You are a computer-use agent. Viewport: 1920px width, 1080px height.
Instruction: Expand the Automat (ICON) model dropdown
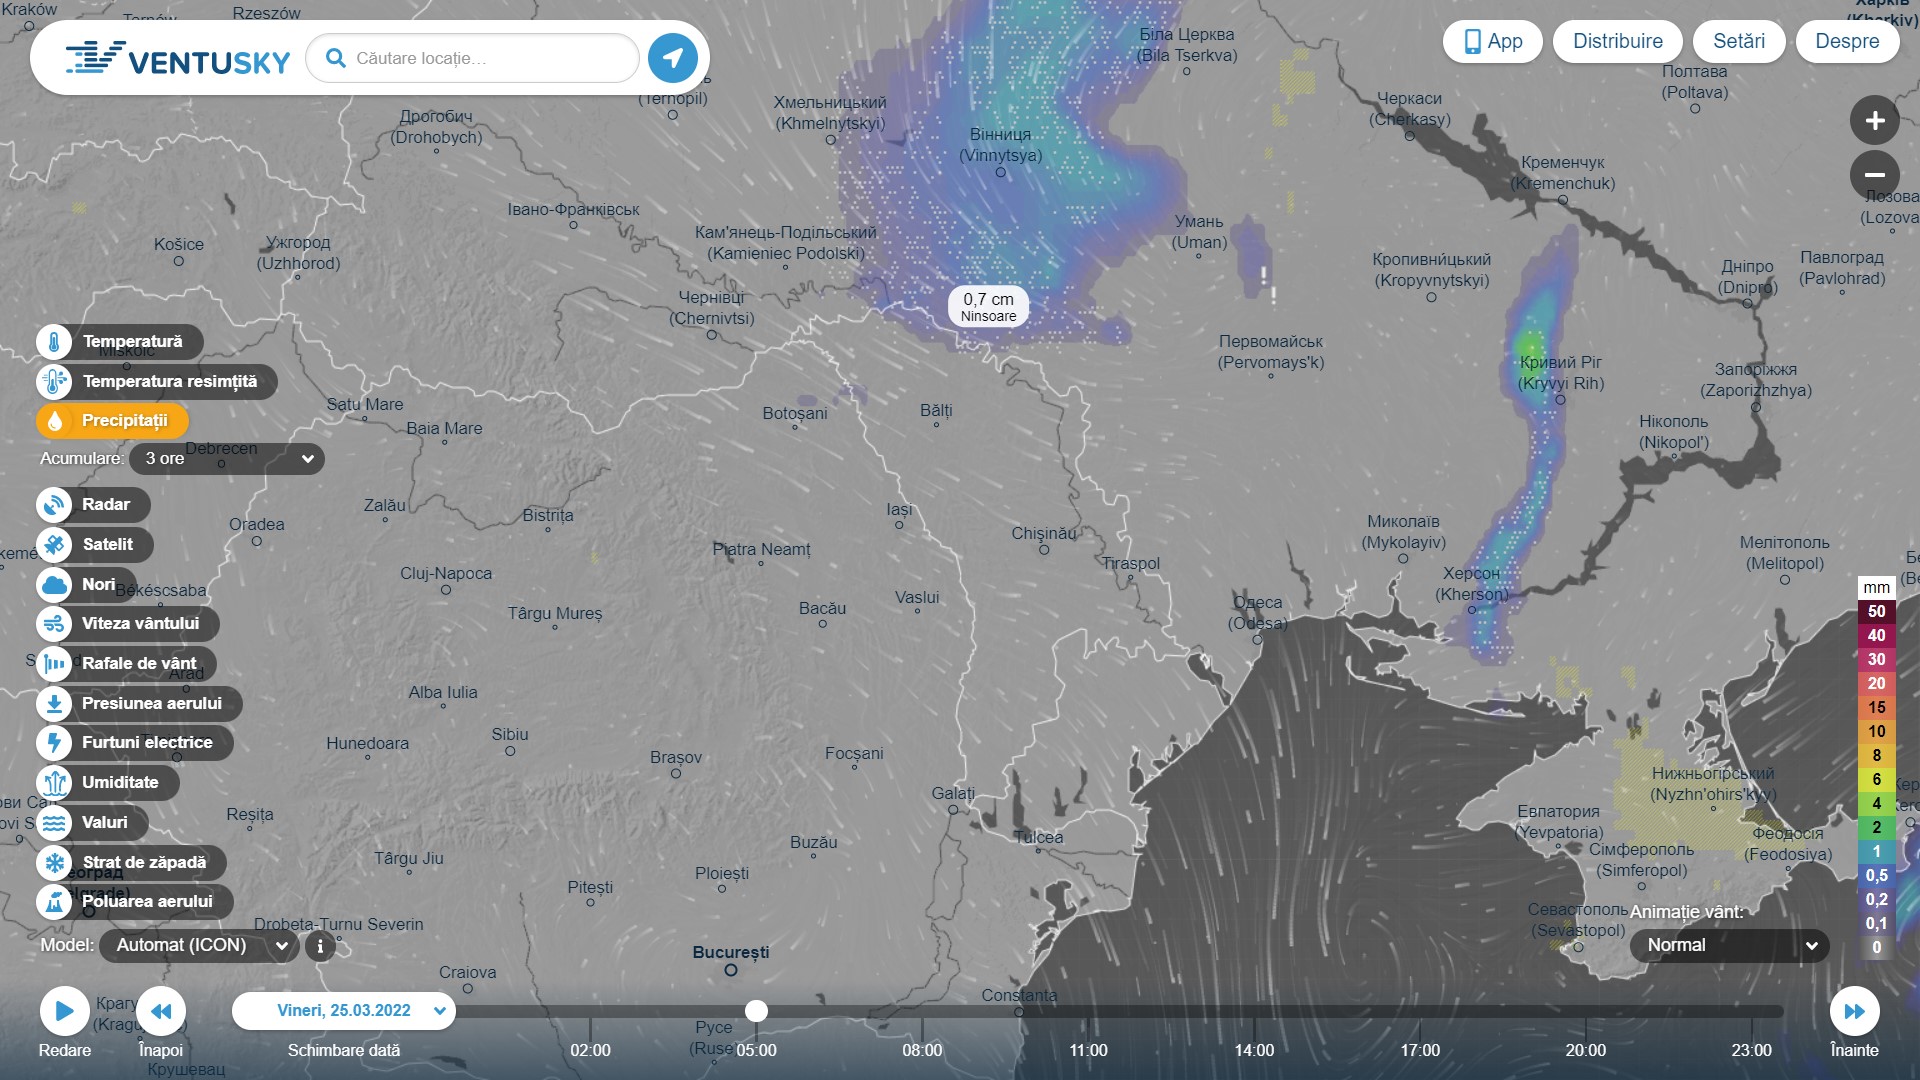[199, 946]
